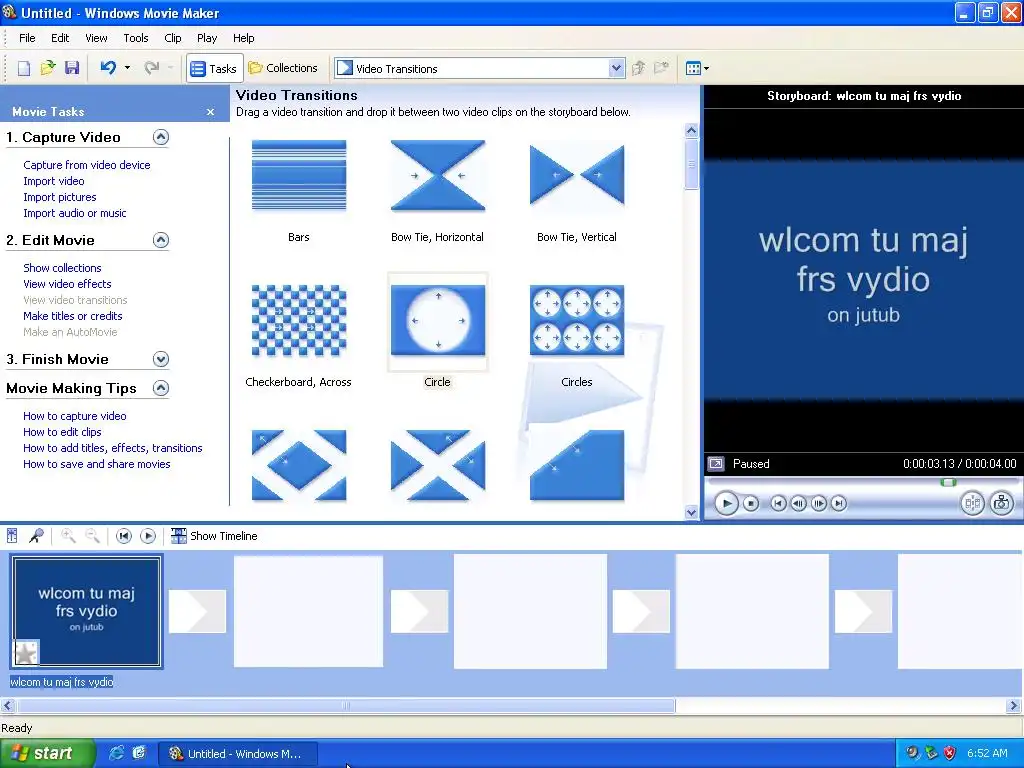This screenshot has height=768, width=1024.
Task: Close the Movie Tasks pane
Action: point(210,112)
